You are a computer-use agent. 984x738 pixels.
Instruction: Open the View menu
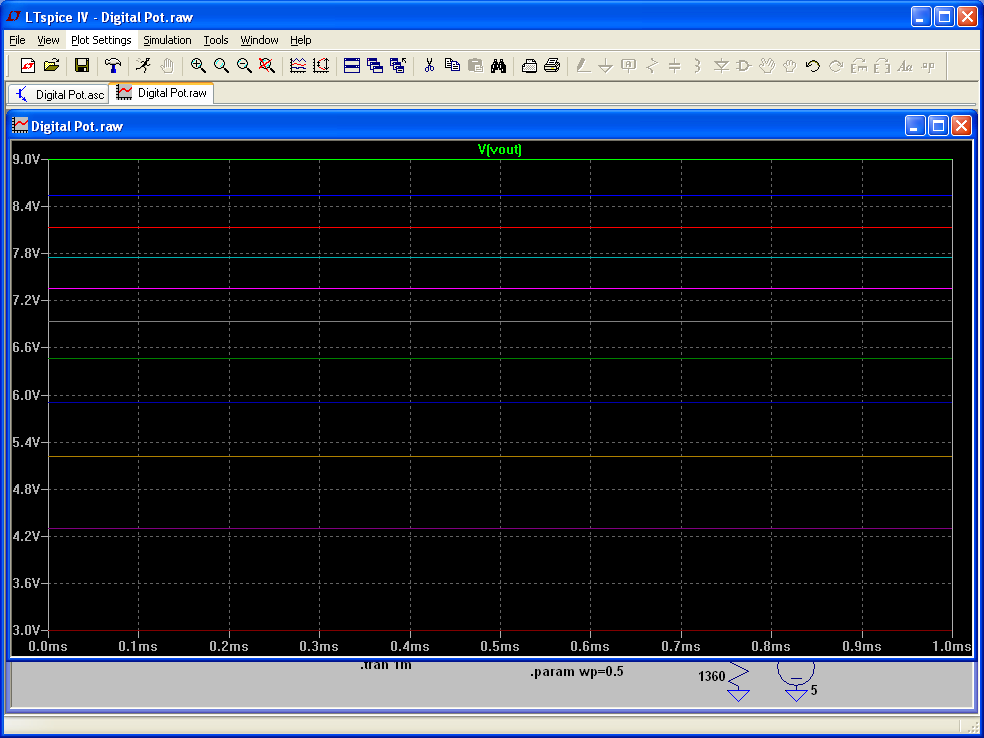pos(48,40)
